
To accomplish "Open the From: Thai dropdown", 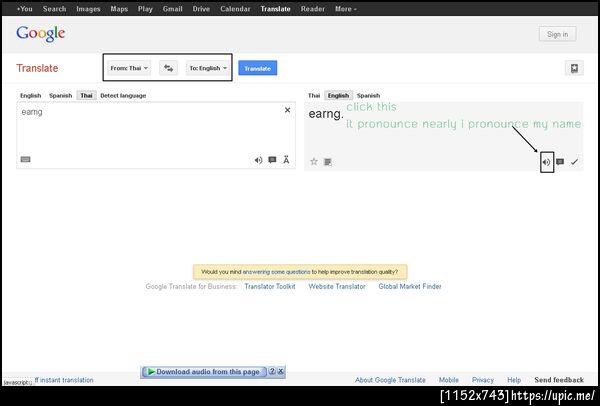I will coord(129,68).
